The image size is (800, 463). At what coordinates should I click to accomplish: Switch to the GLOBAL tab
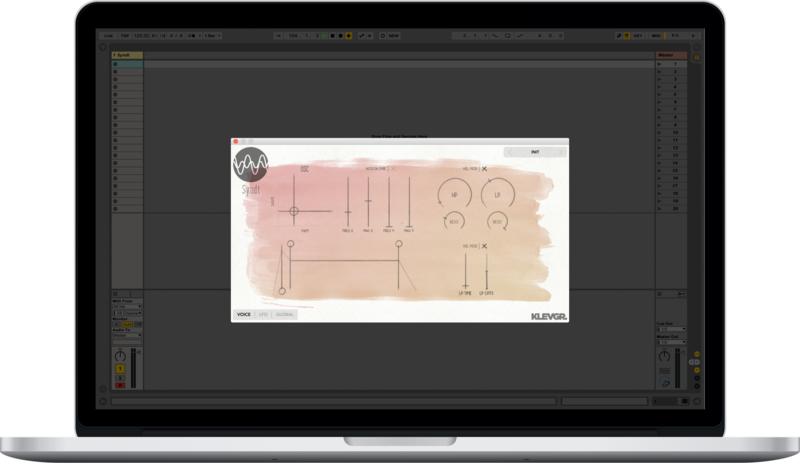(285, 315)
